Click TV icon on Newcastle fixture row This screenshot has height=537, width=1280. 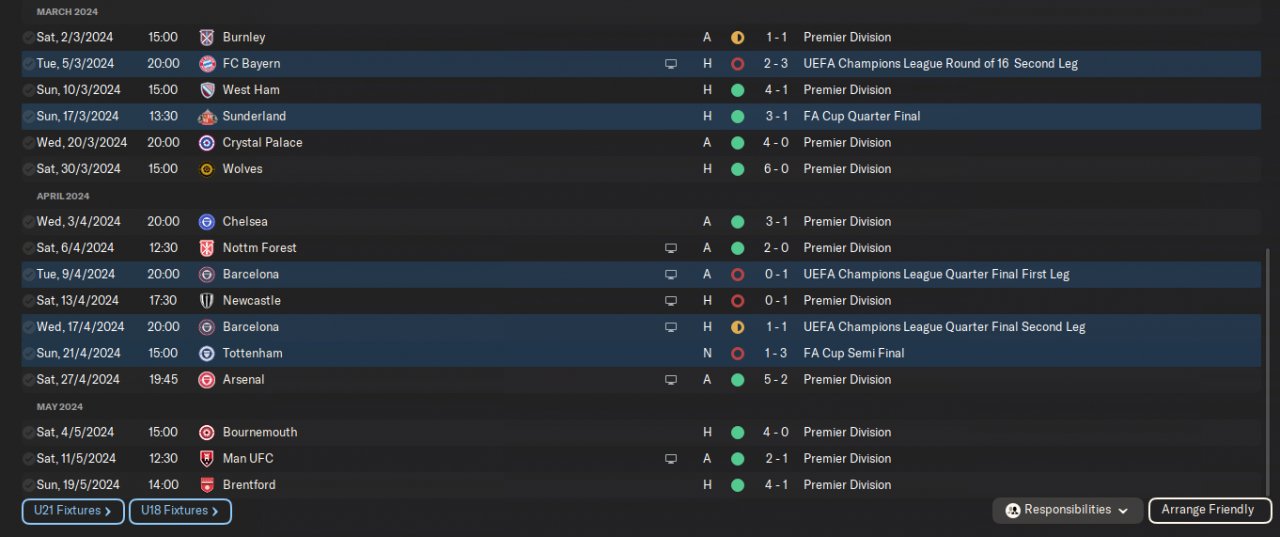click(x=671, y=301)
